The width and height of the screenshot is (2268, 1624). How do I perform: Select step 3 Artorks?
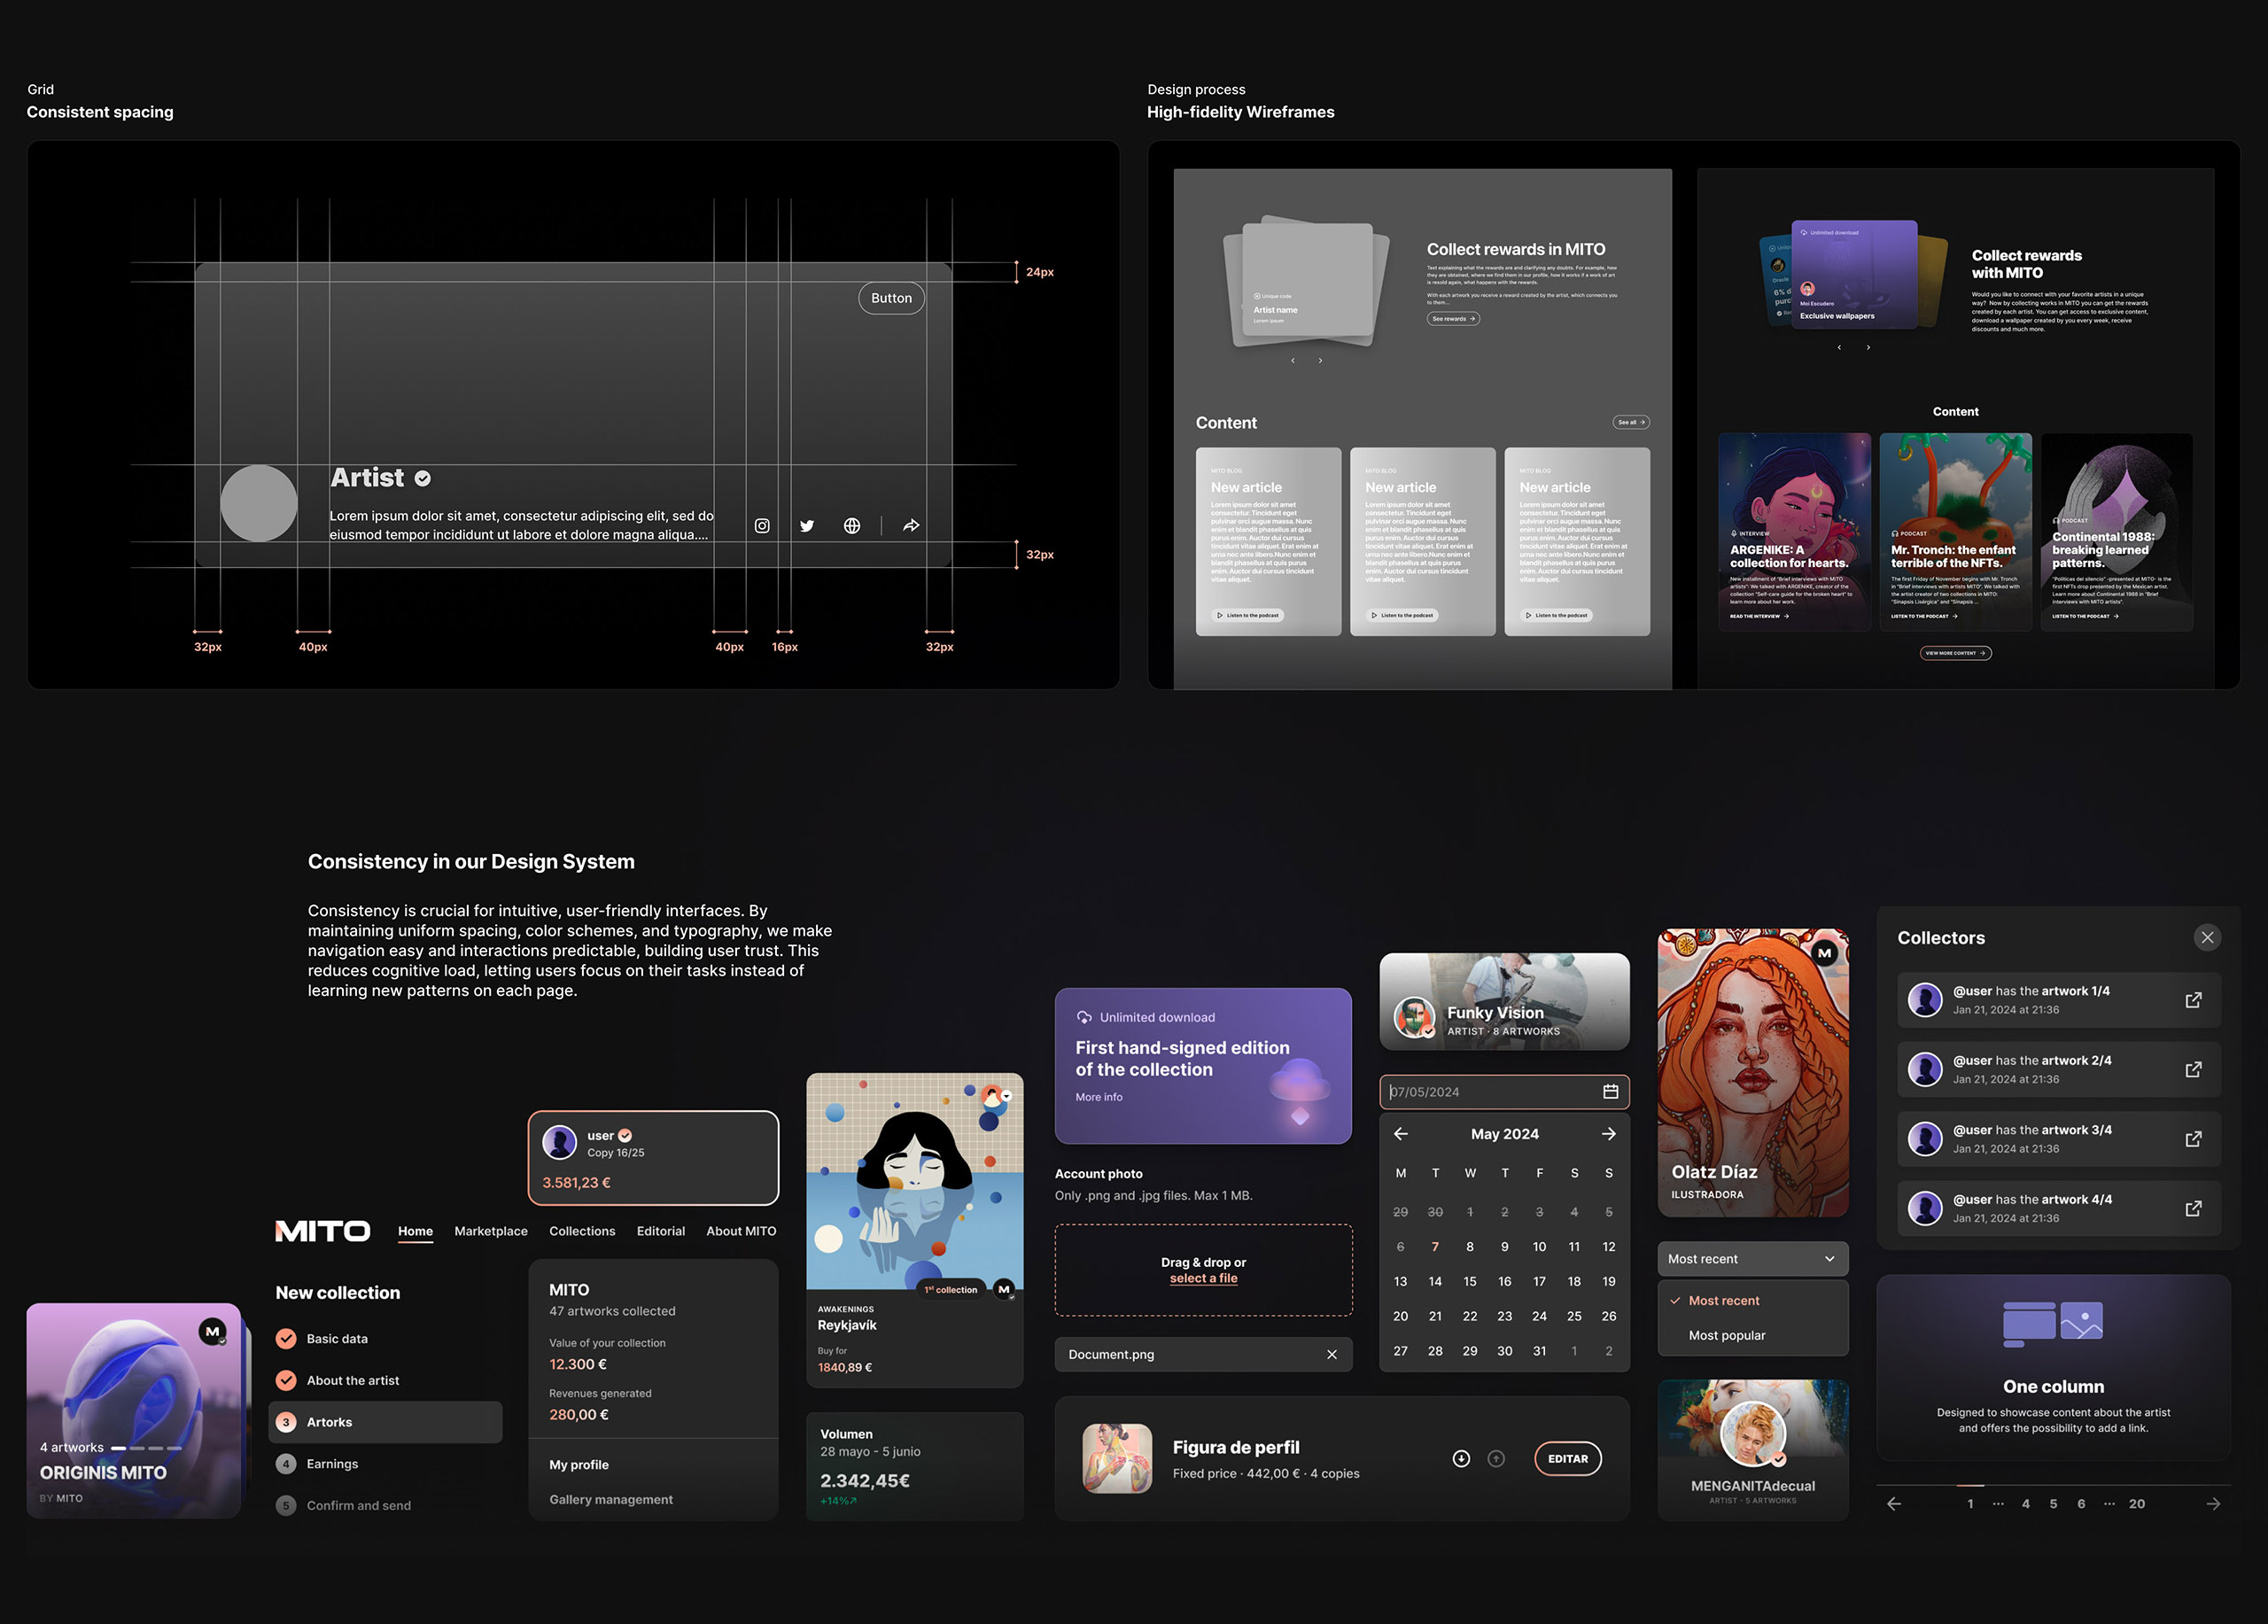click(385, 1422)
